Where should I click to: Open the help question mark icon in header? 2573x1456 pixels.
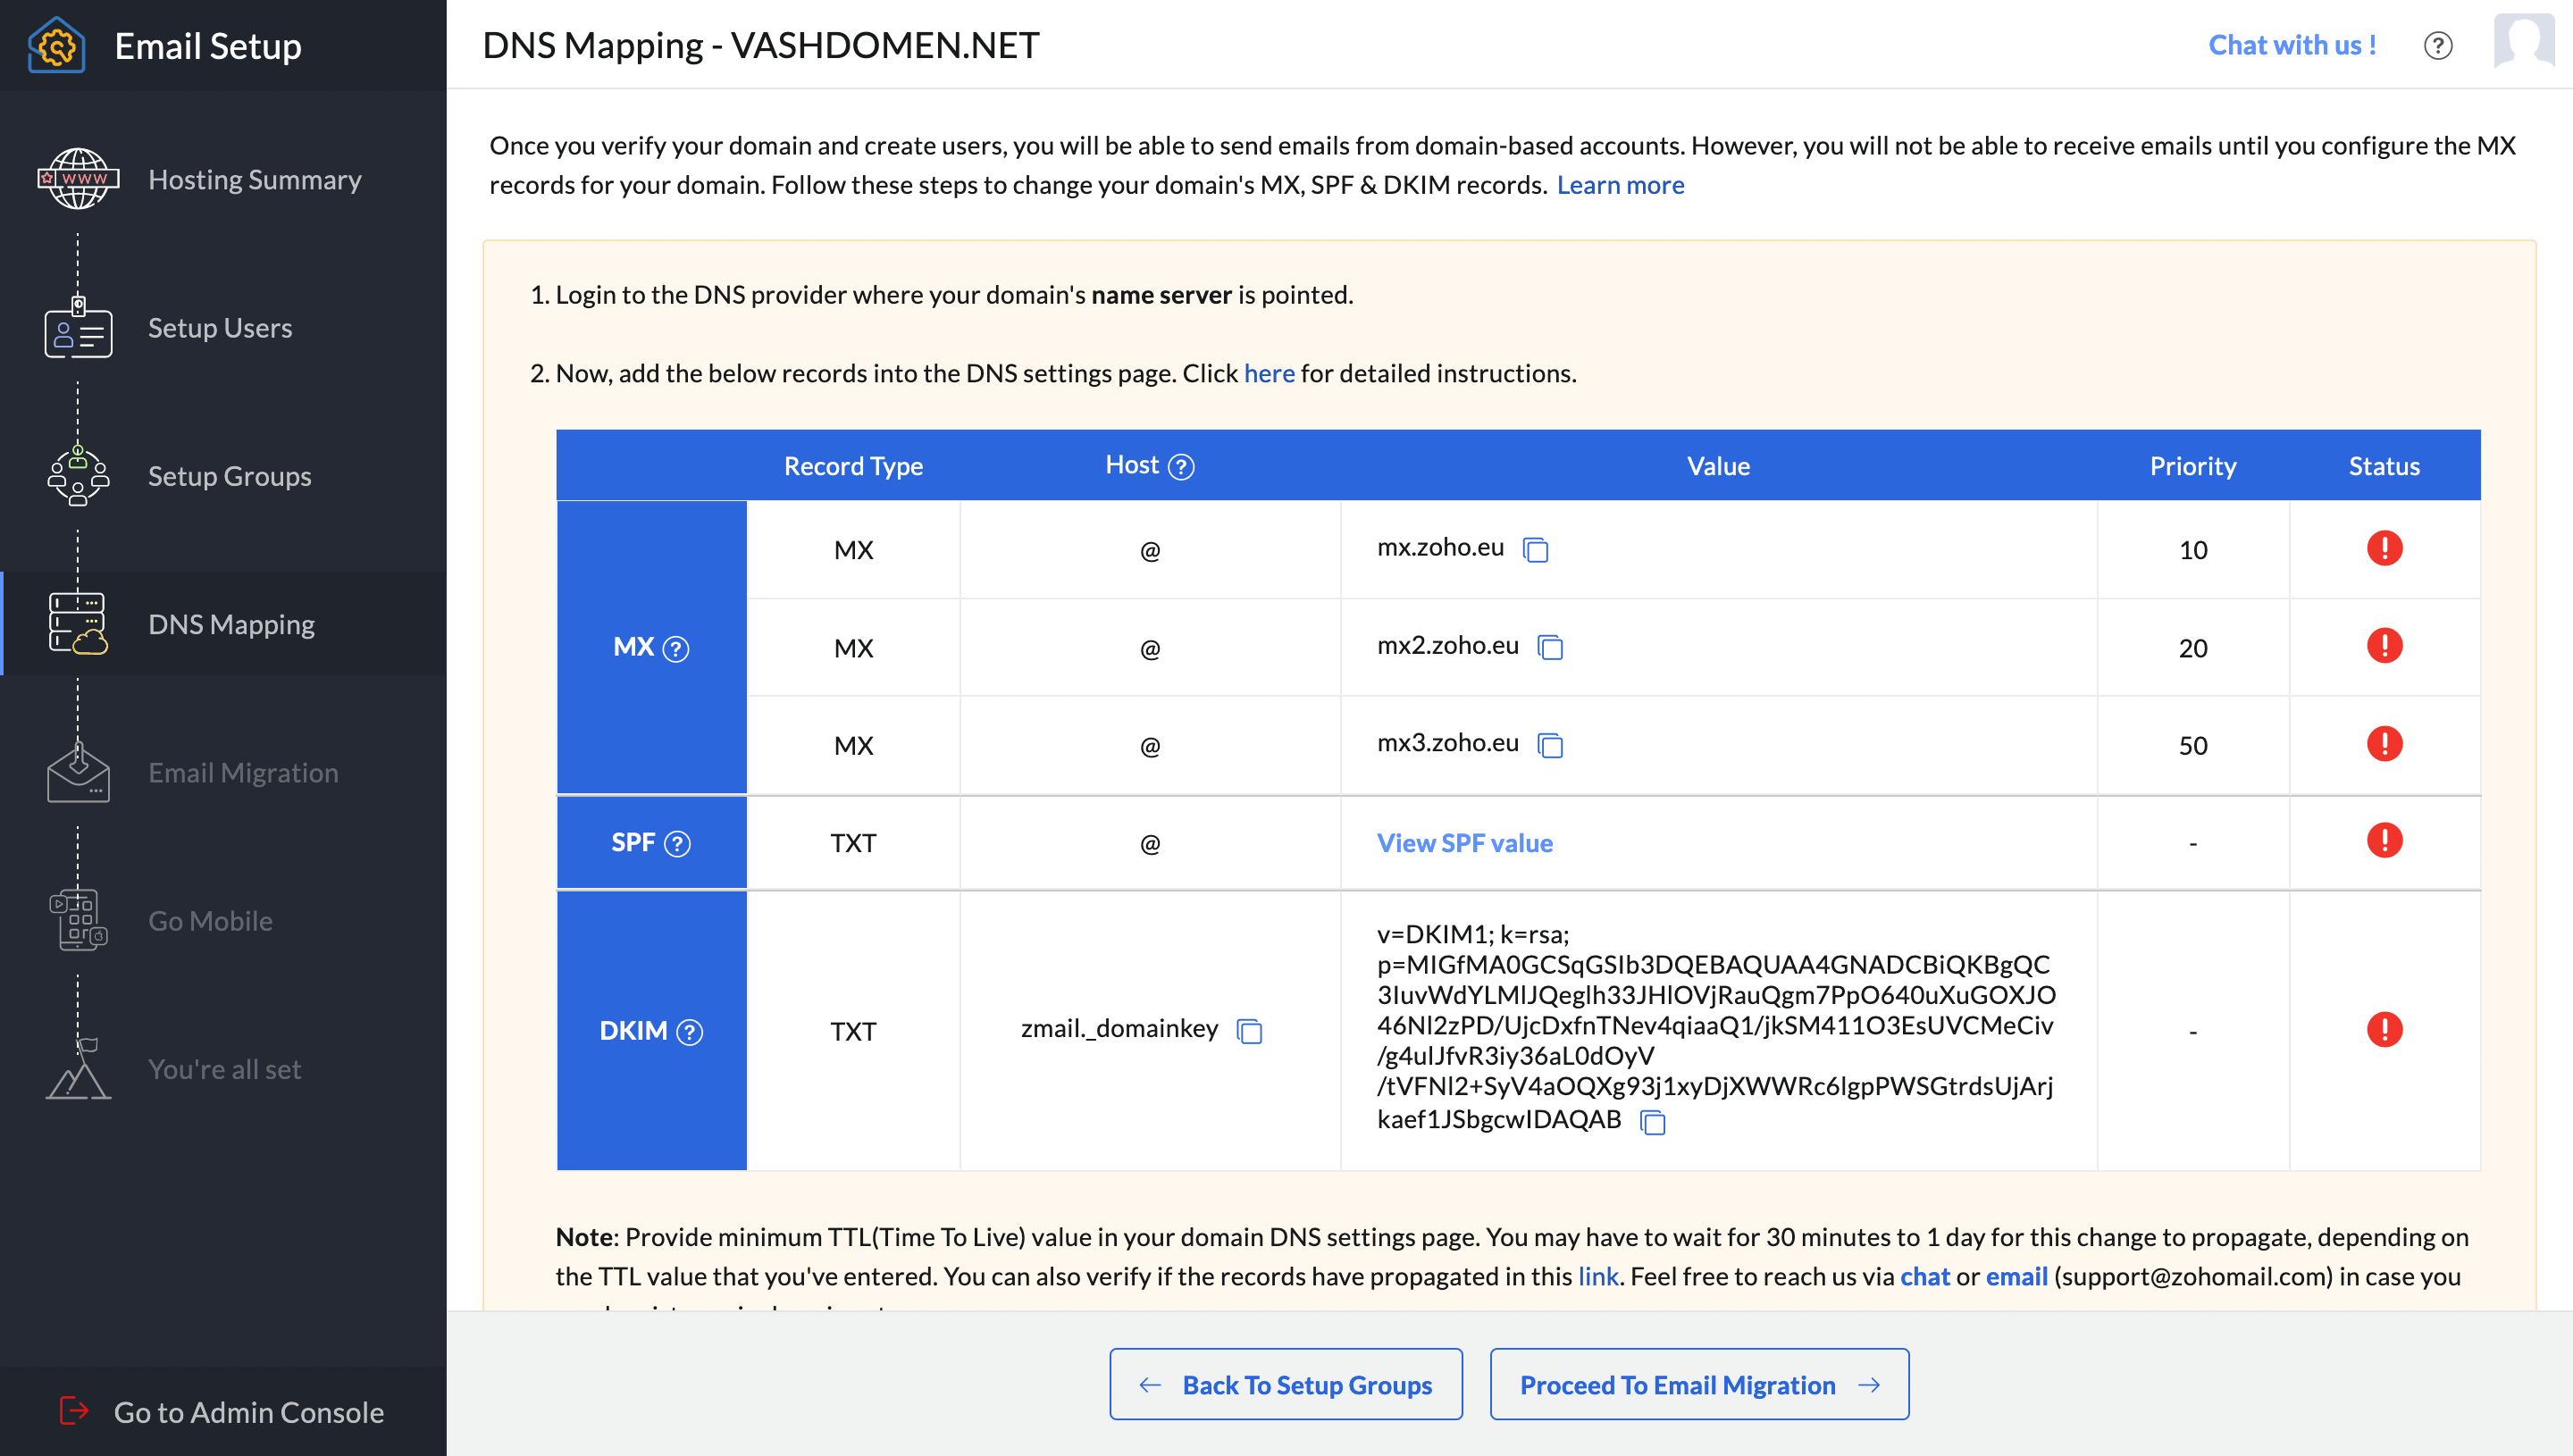[2438, 46]
